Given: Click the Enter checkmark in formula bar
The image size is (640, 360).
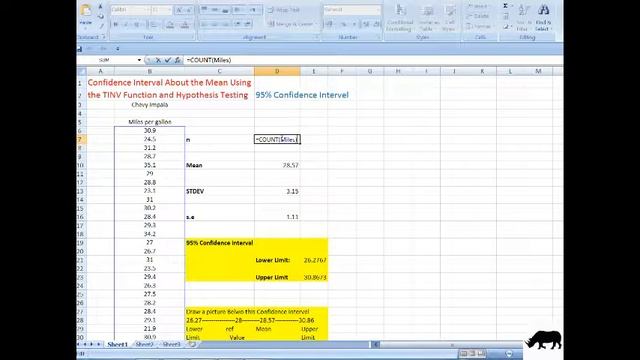Looking at the screenshot, I should (x=168, y=60).
